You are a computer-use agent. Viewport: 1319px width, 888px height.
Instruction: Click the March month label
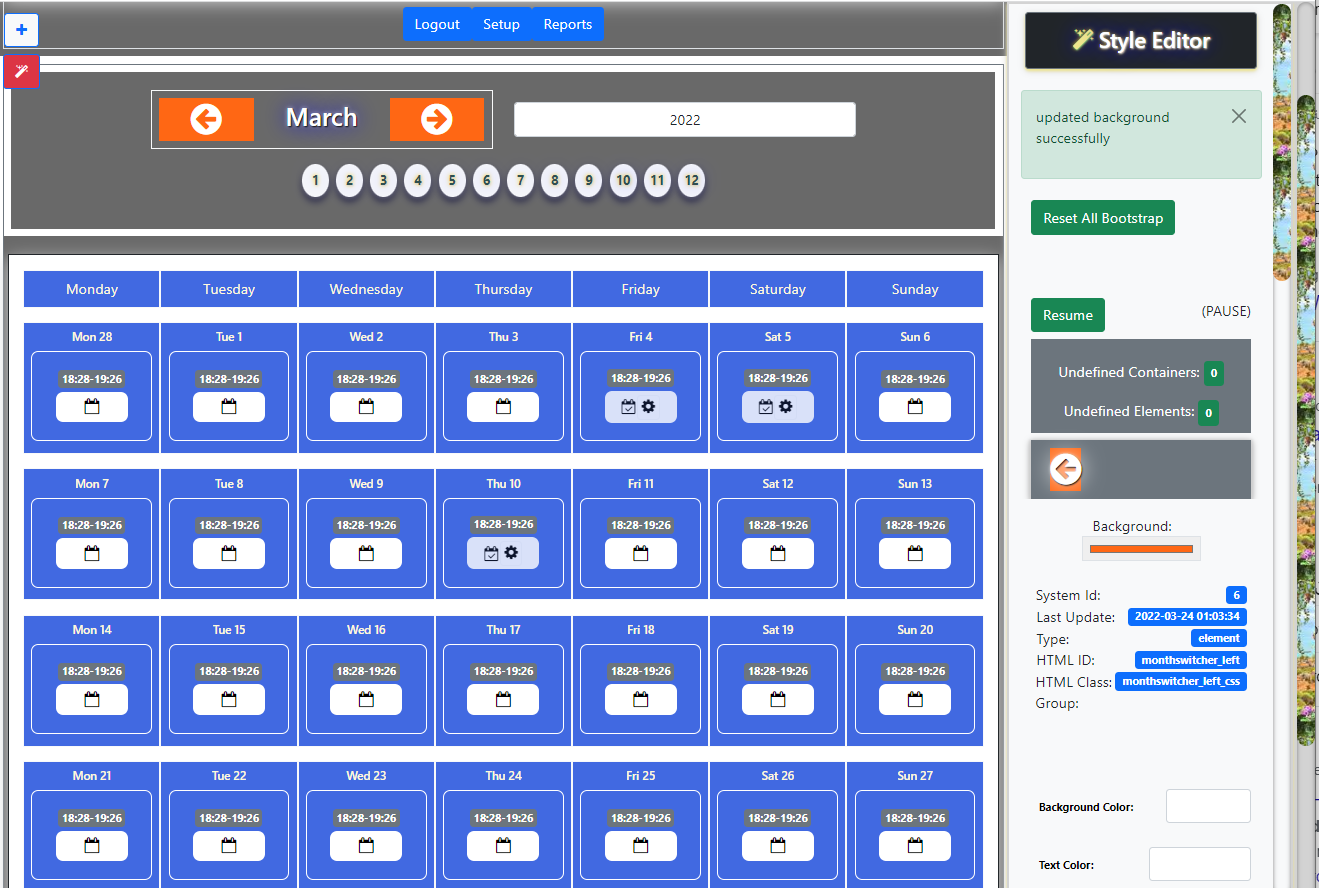(x=321, y=118)
